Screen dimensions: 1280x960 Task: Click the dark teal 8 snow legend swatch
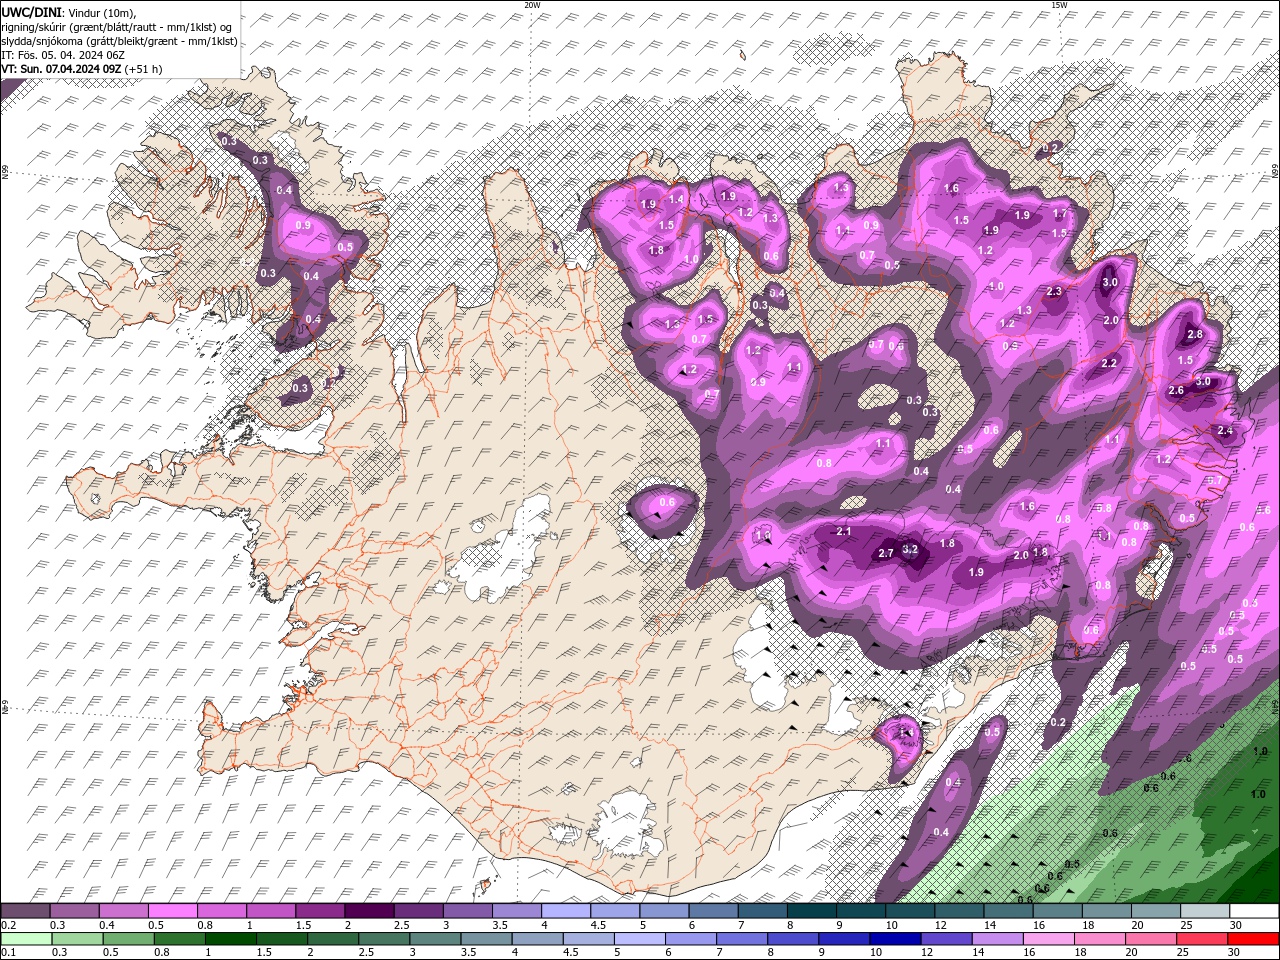[811, 911]
